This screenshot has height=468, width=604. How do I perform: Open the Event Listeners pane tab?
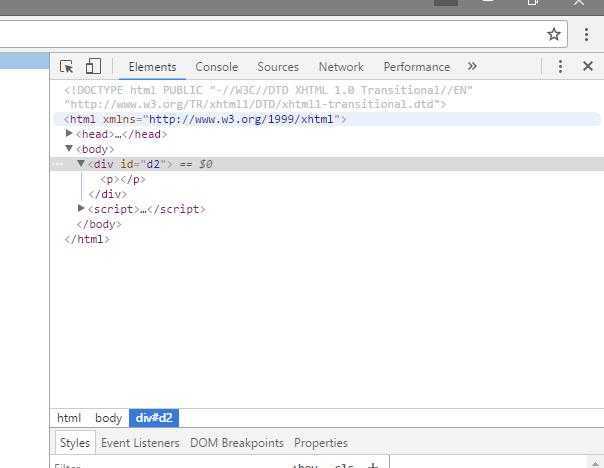[140, 443]
